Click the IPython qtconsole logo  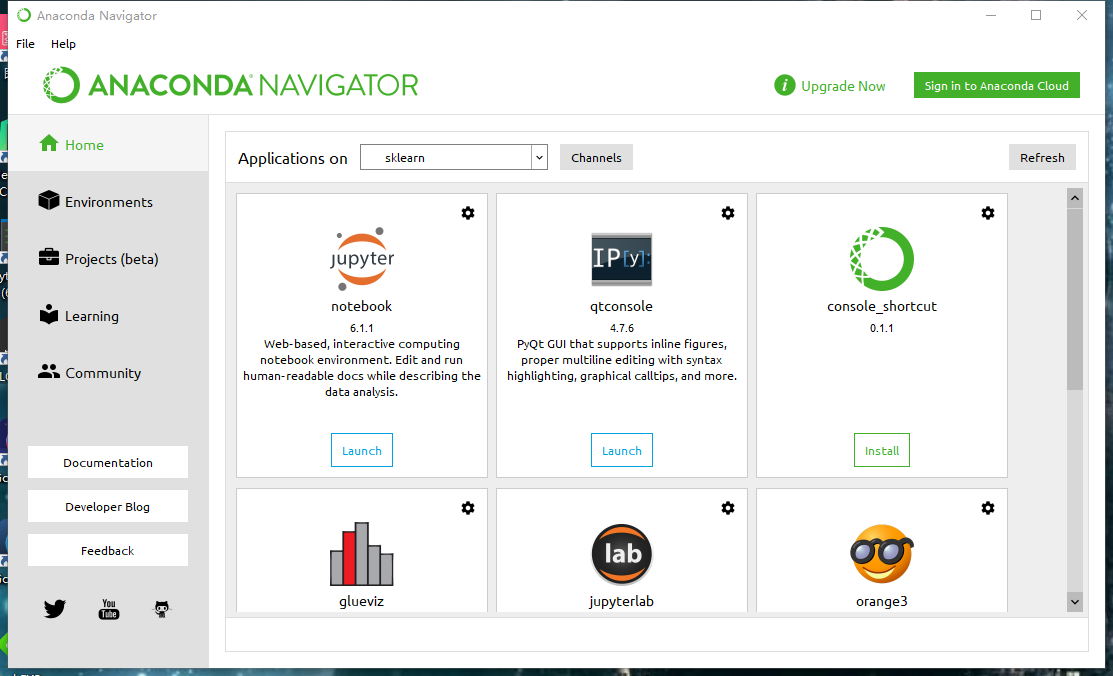tap(622, 259)
